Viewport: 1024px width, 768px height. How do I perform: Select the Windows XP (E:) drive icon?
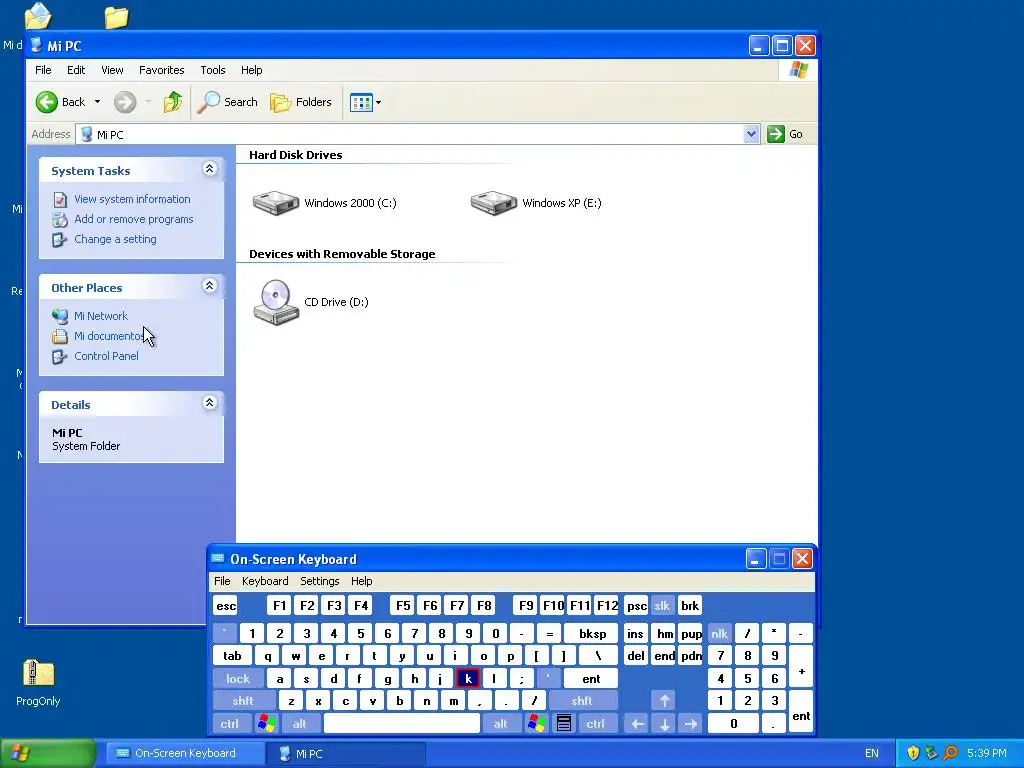point(494,202)
